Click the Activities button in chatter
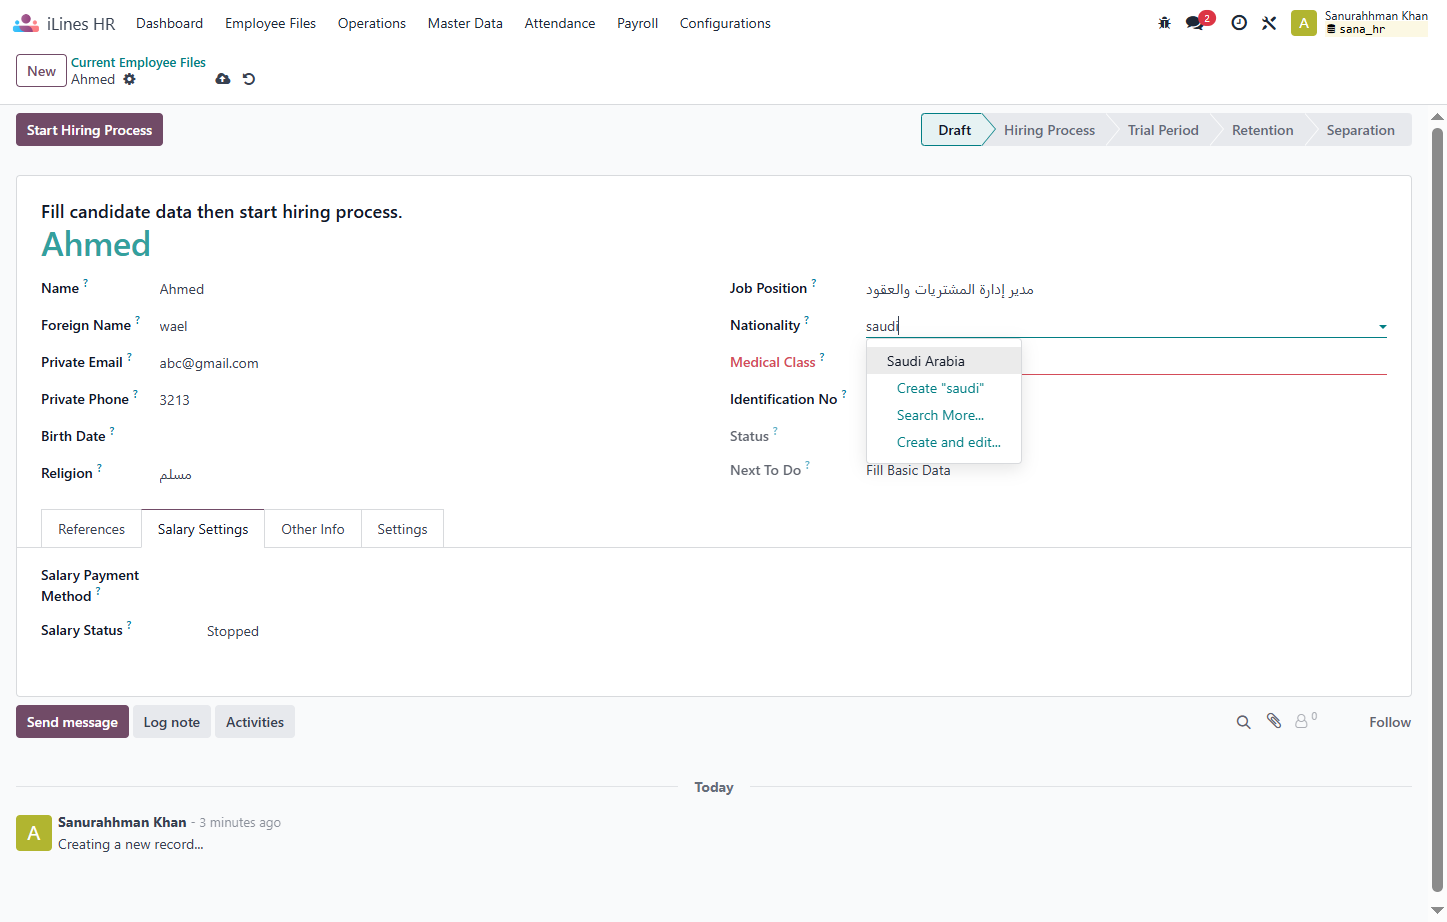This screenshot has width=1447, height=922. (x=254, y=722)
